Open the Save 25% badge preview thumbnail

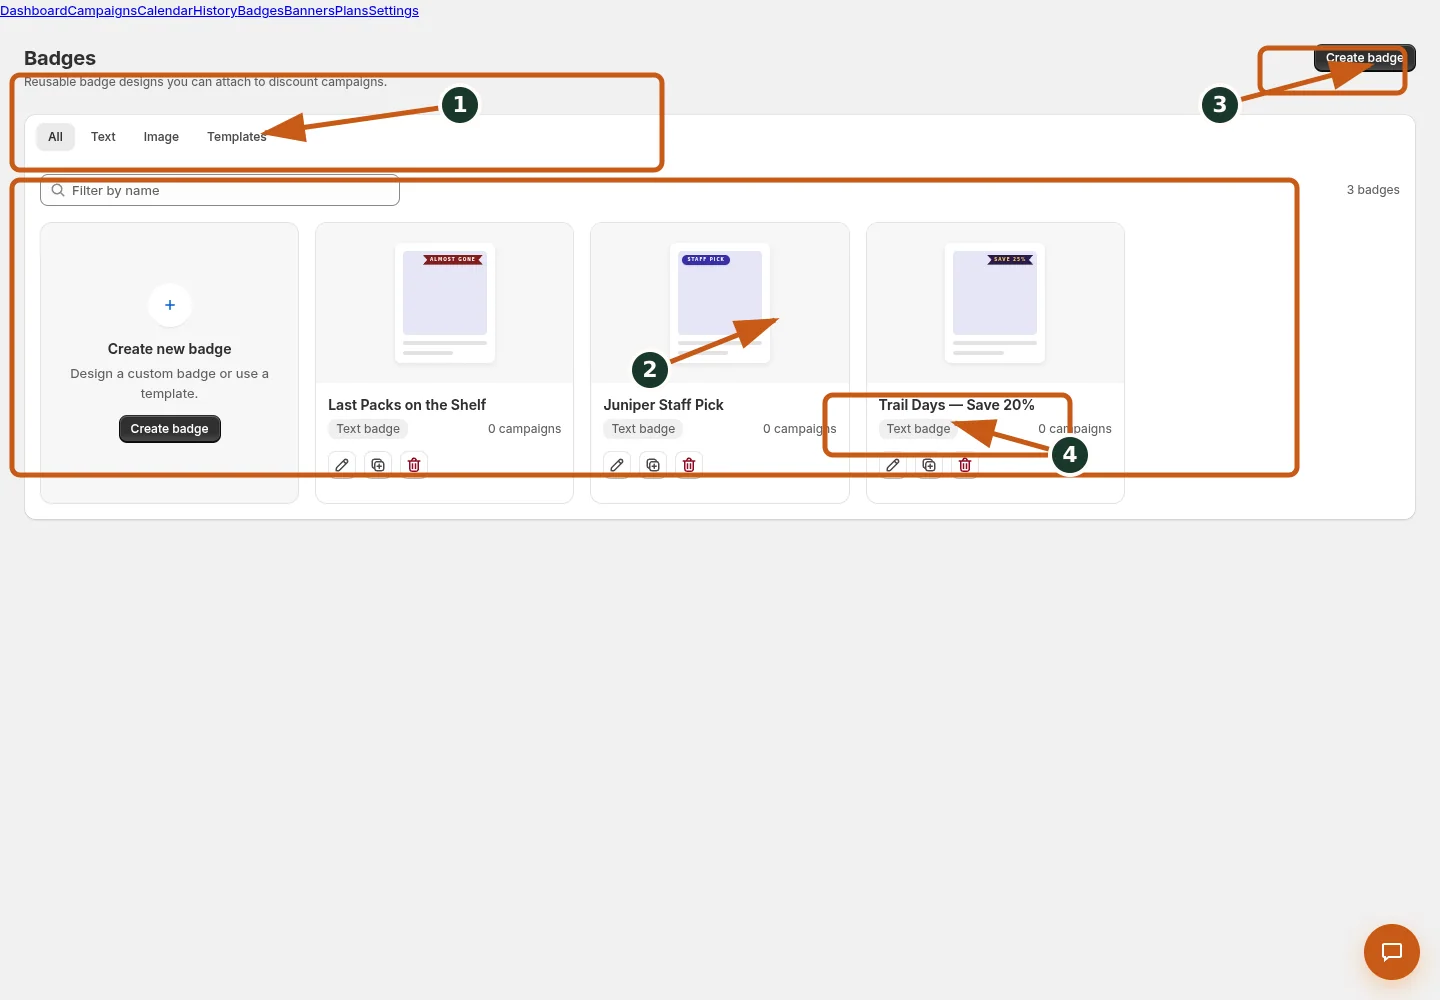tap(995, 303)
